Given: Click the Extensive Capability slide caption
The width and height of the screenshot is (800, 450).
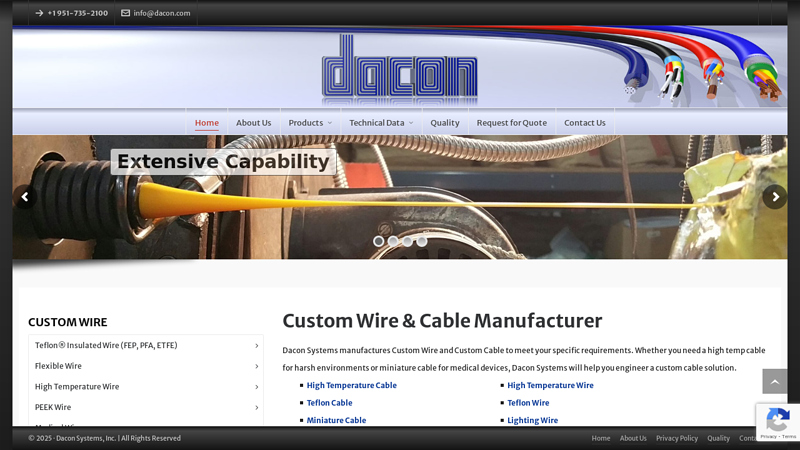Looking at the screenshot, I should 223,162.
